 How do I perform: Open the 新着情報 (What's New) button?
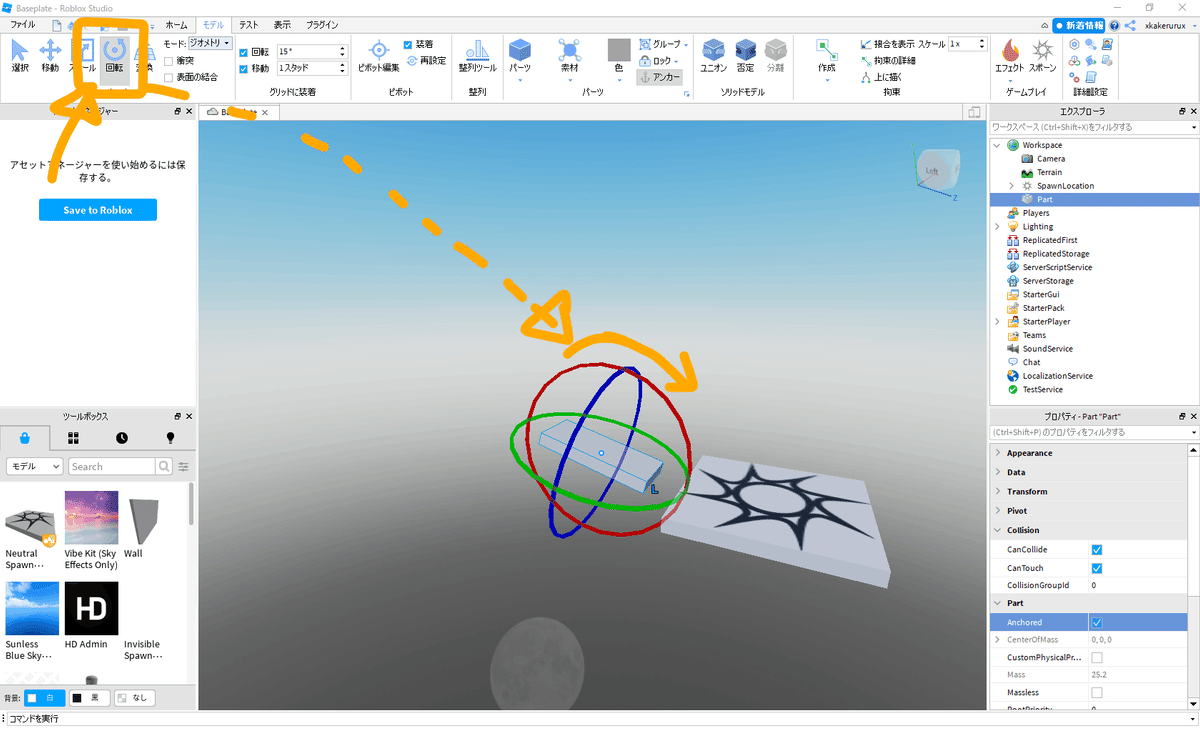(x=1078, y=25)
